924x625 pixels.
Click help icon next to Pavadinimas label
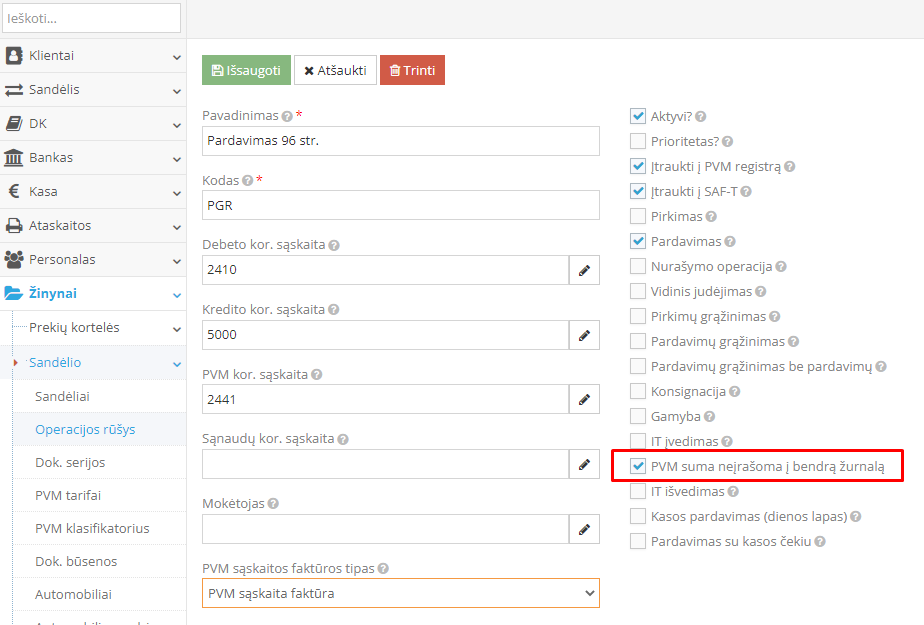click(x=287, y=116)
